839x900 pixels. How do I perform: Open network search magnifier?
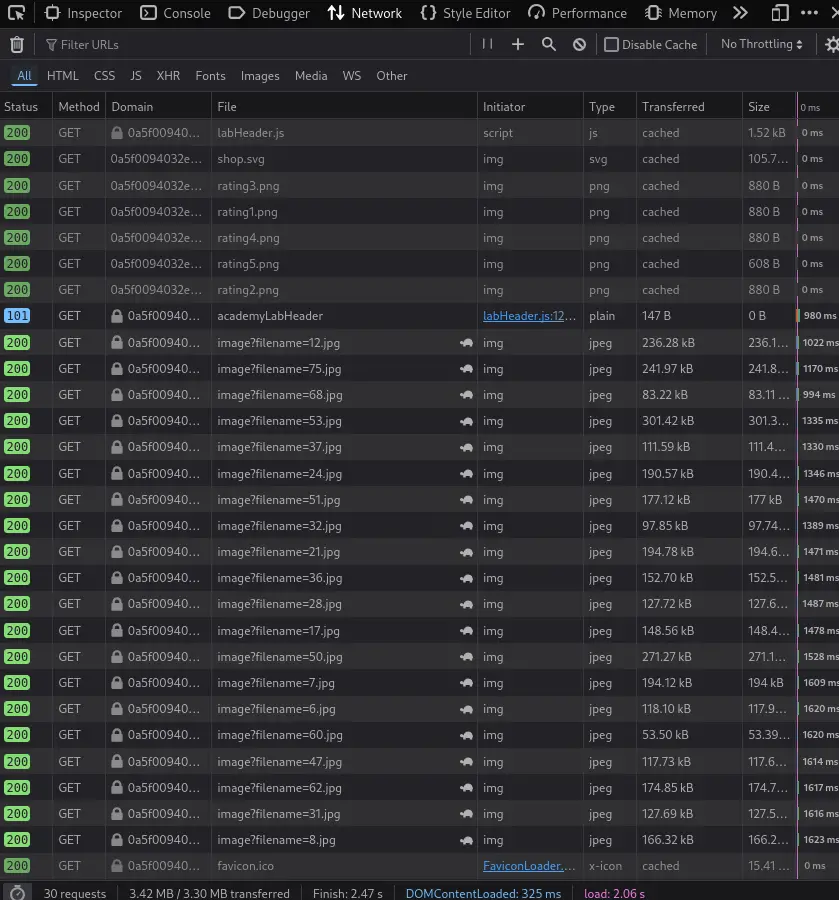click(549, 44)
